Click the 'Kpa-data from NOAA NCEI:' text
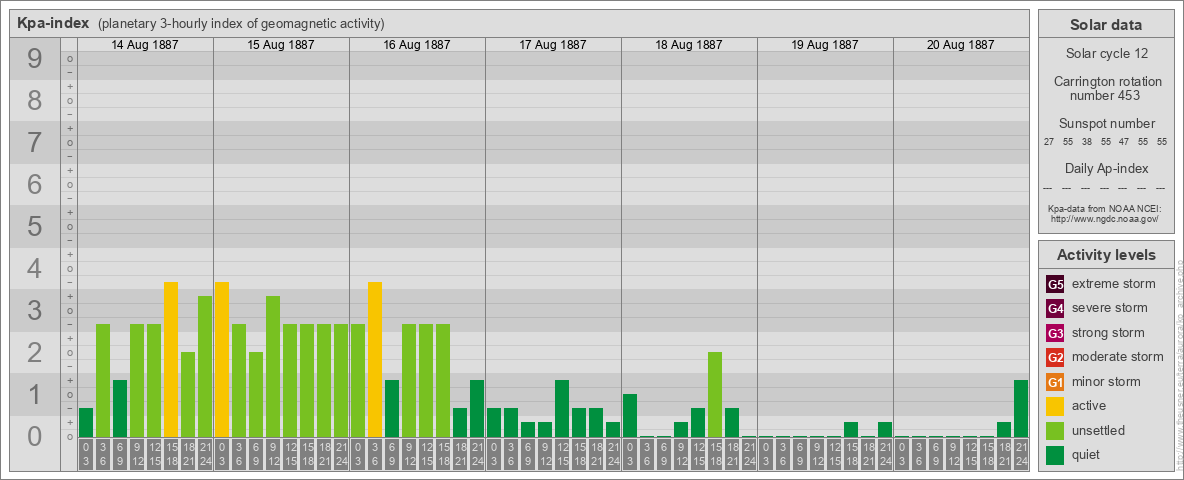Image resolution: width=1184 pixels, height=480 pixels. (1105, 208)
